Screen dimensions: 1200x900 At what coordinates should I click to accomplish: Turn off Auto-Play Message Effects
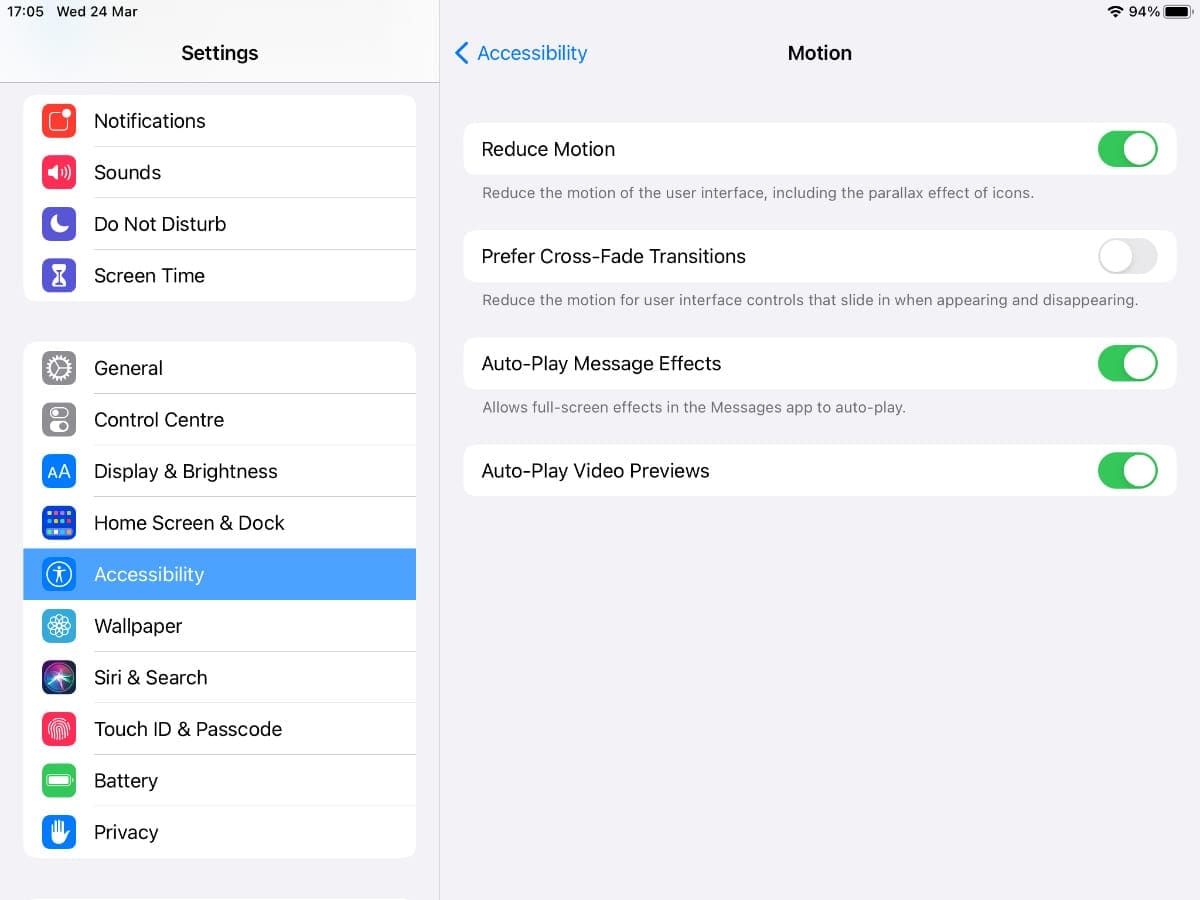click(x=1128, y=363)
